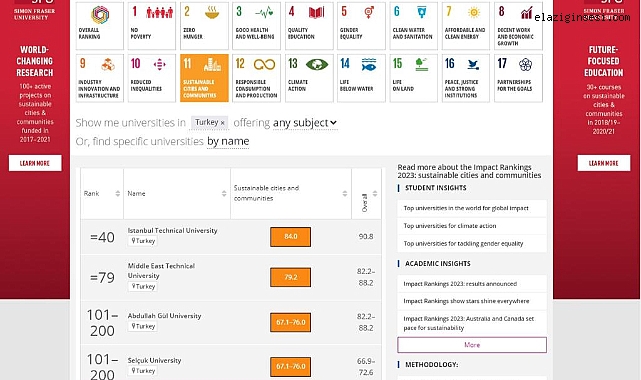The image size is (641, 380).
Task: Open the No Poverty goal tile
Action: point(152,26)
